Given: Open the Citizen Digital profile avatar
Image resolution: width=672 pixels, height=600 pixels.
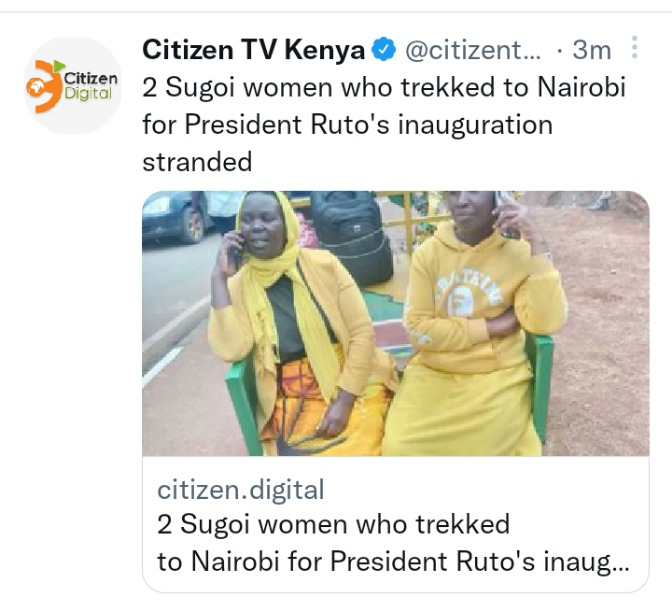Looking at the screenshot, I should (x=73, y=86).
